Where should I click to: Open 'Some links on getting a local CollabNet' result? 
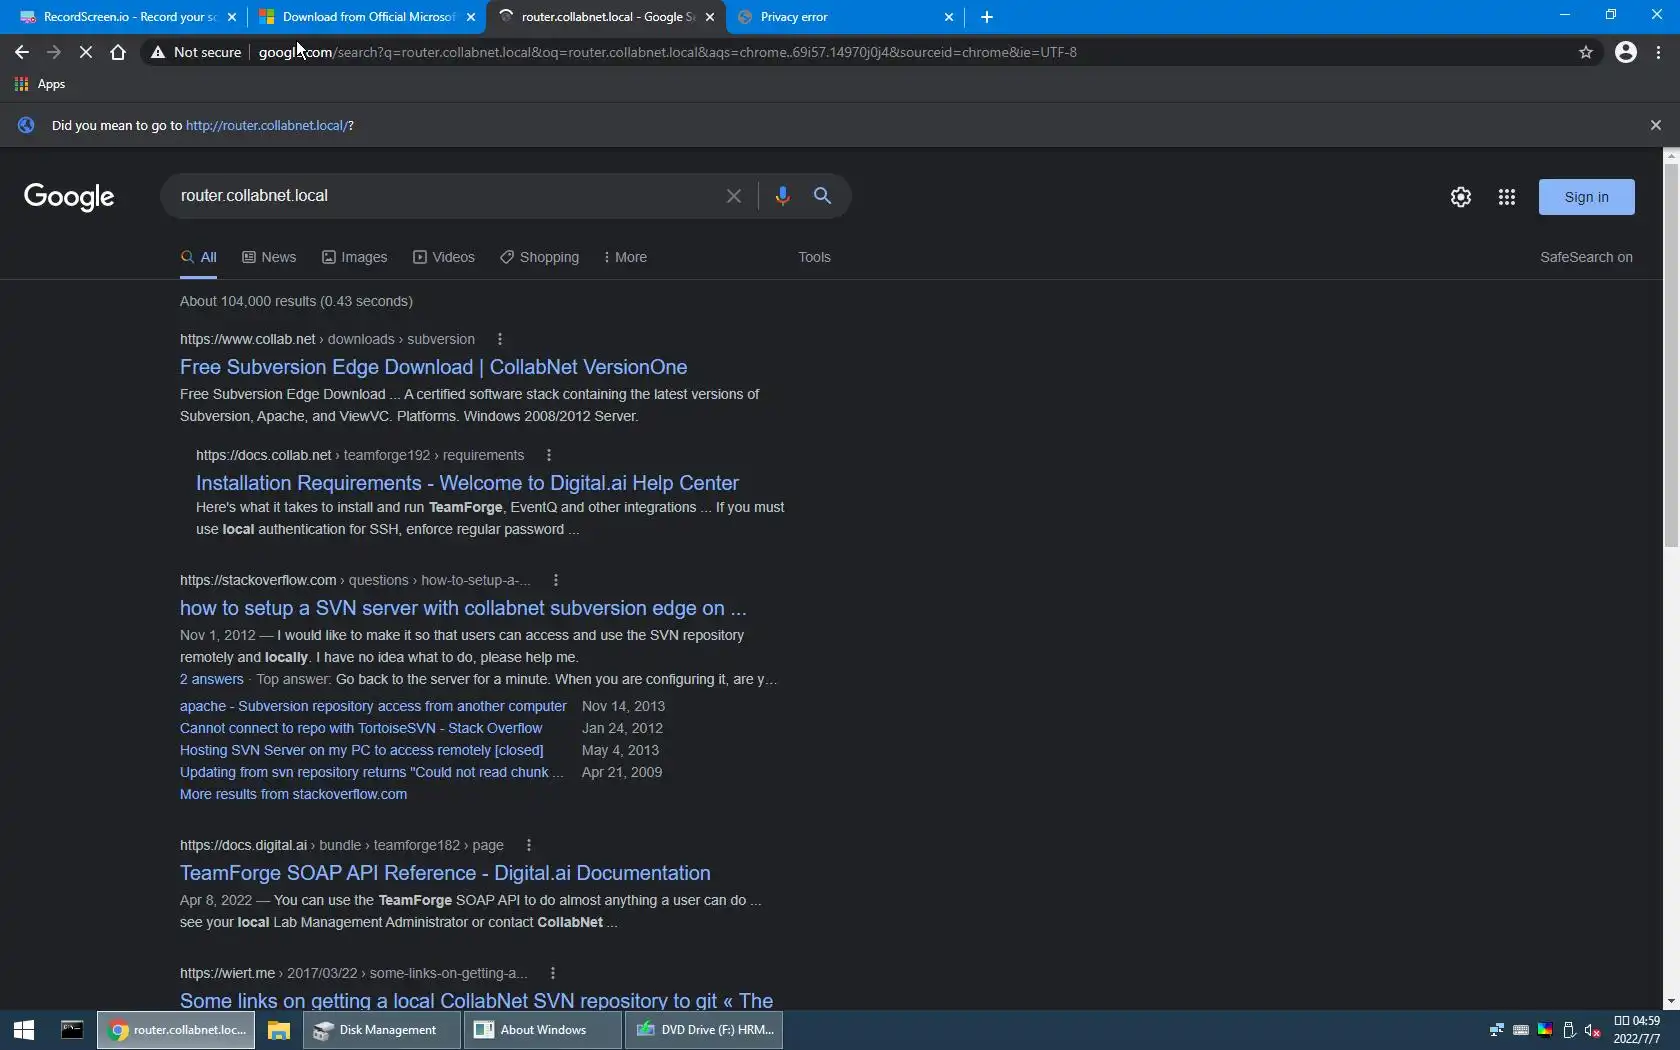[476, 1000]
